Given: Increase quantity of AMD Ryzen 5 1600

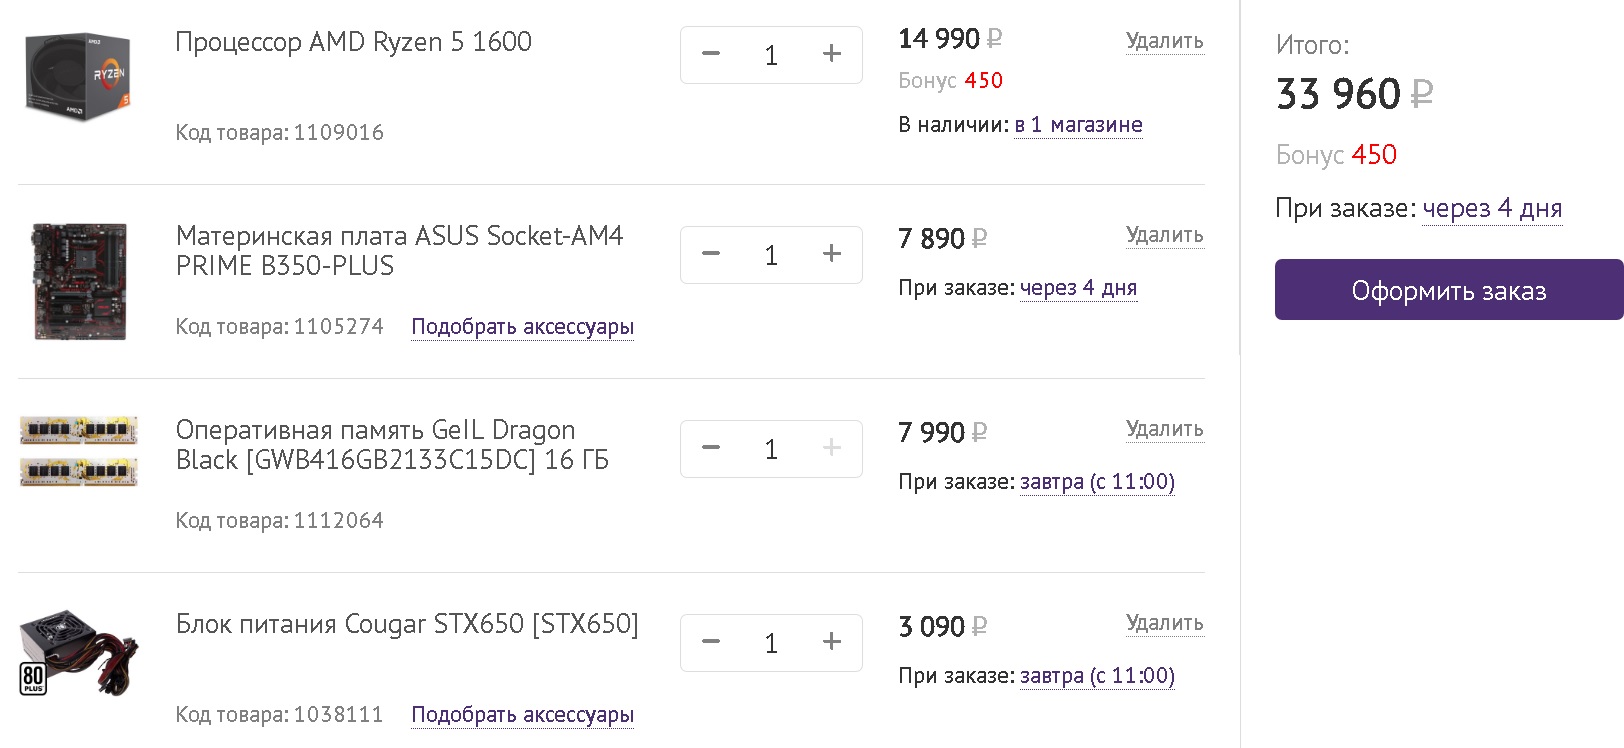Looking at the screenshot, I should 831,54.
